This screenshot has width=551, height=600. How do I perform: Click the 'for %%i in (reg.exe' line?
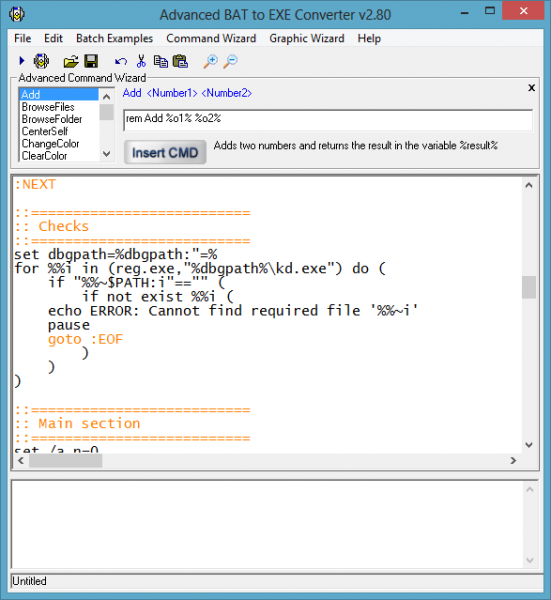pyautogui.click(x=200, y=269)
